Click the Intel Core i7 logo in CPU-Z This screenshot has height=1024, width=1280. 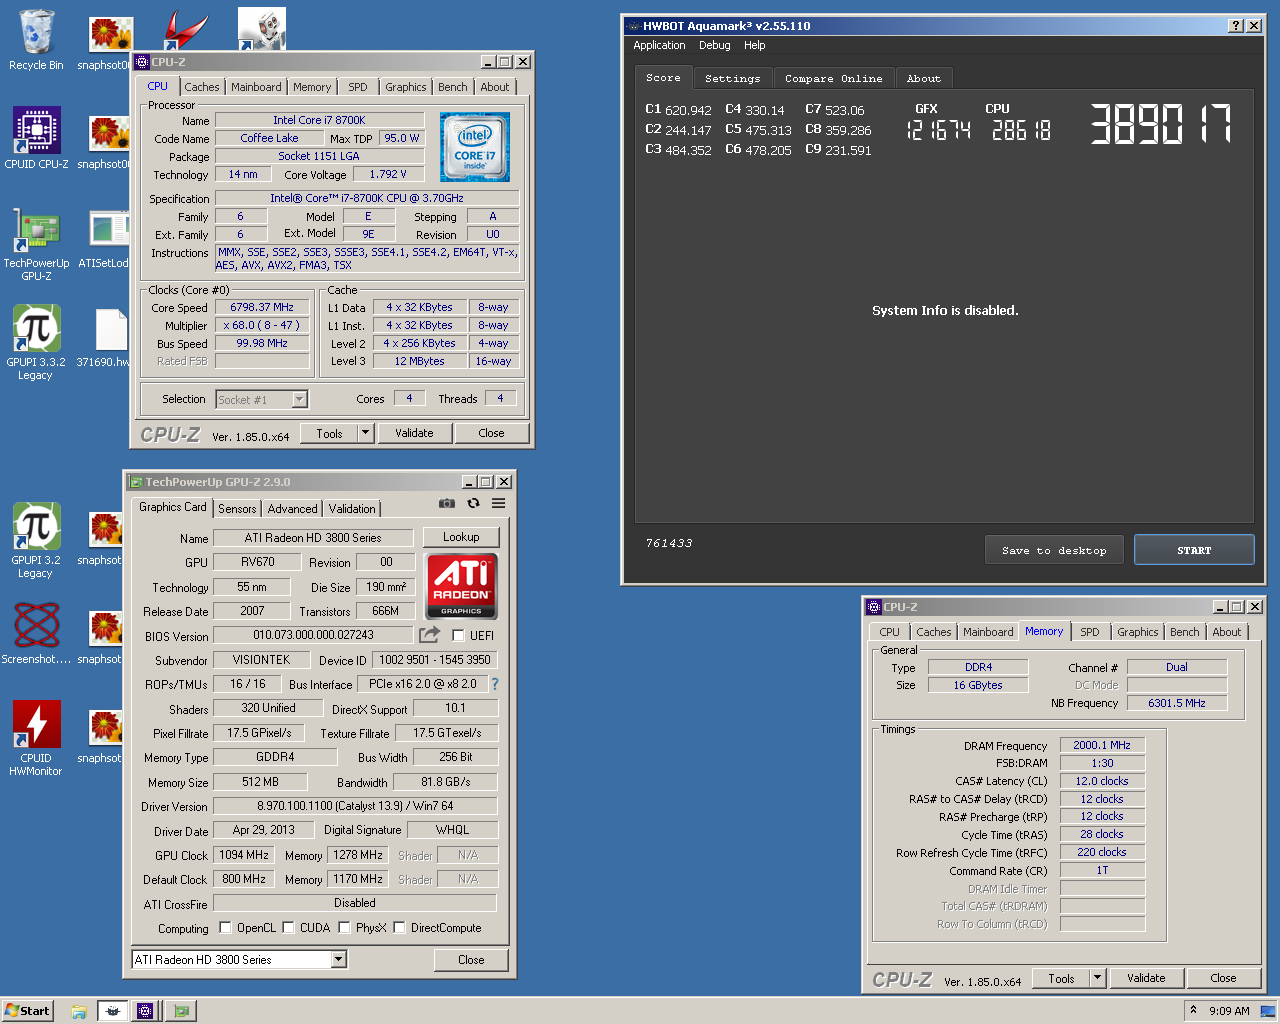pos(475,146)
